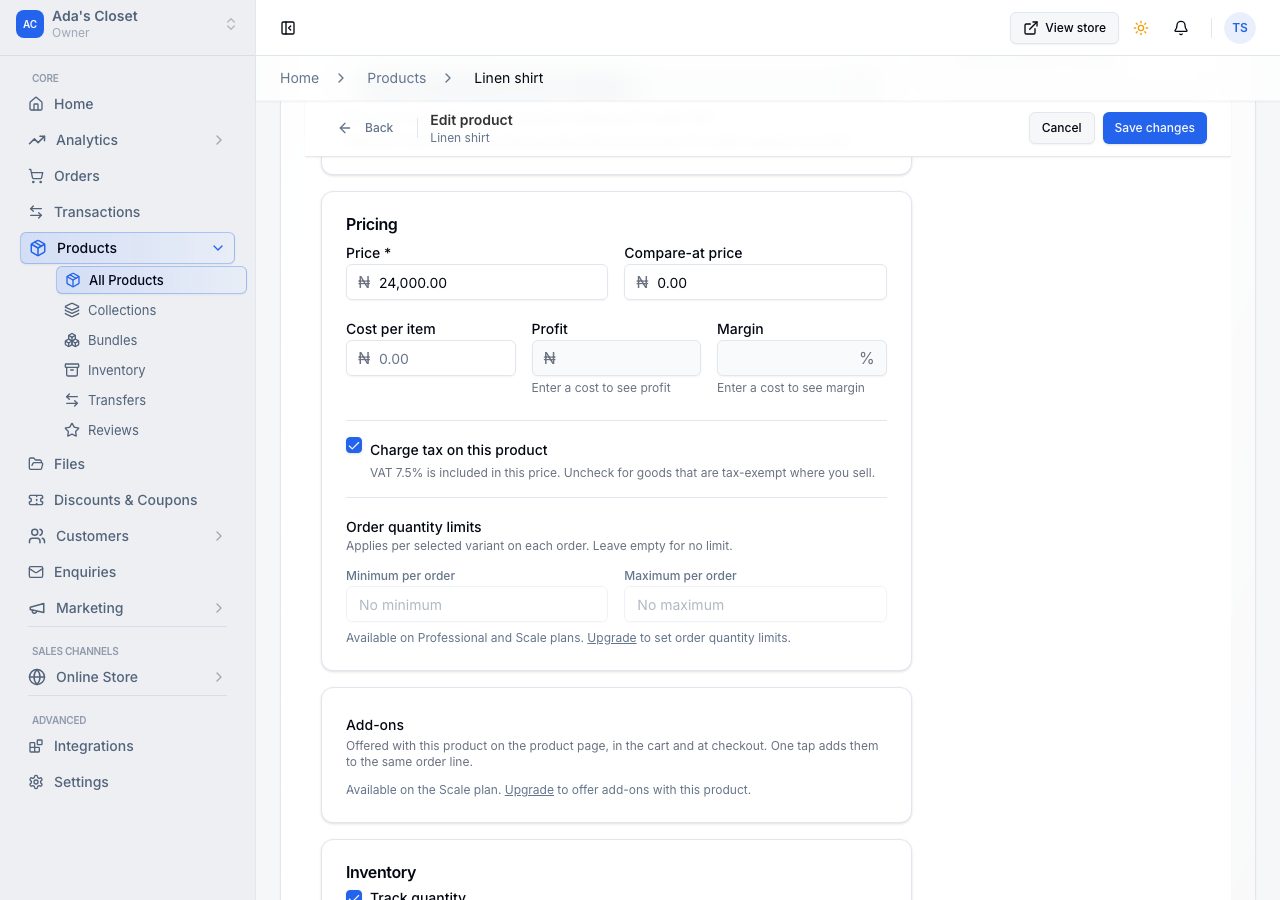Click the Home house icon in sidebar
Image resolution: width=1280 pixels, height=900 pixels.
pos(36,104)
